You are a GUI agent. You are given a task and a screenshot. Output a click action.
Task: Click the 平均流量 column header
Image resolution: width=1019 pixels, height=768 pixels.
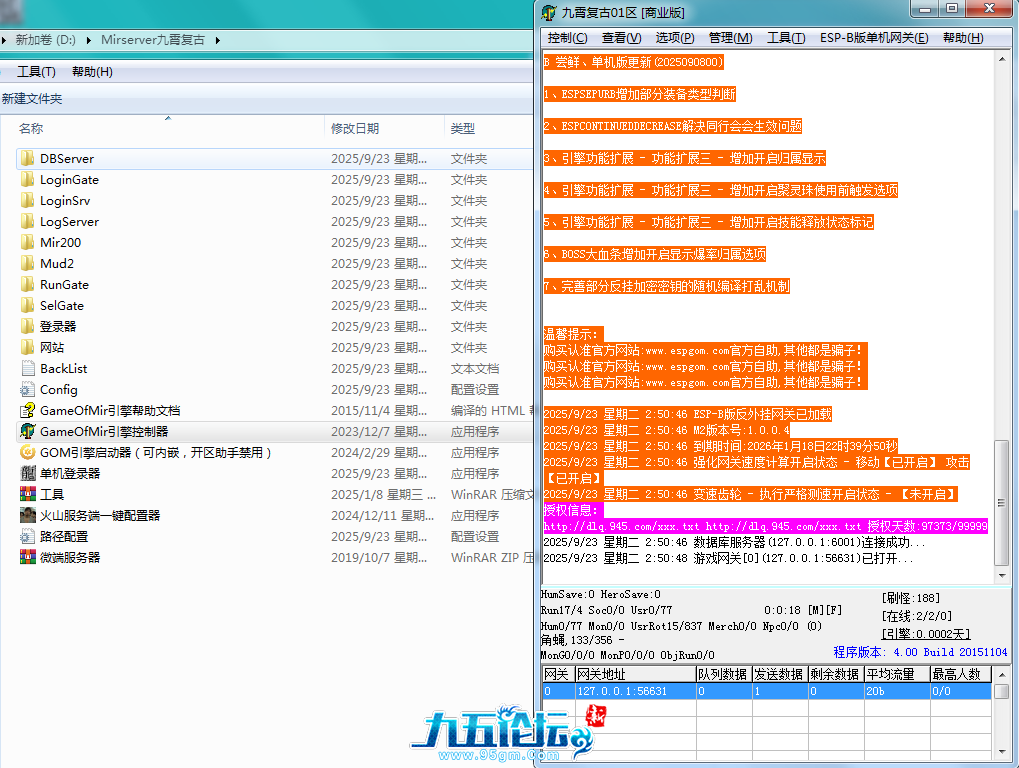point(897,674)
